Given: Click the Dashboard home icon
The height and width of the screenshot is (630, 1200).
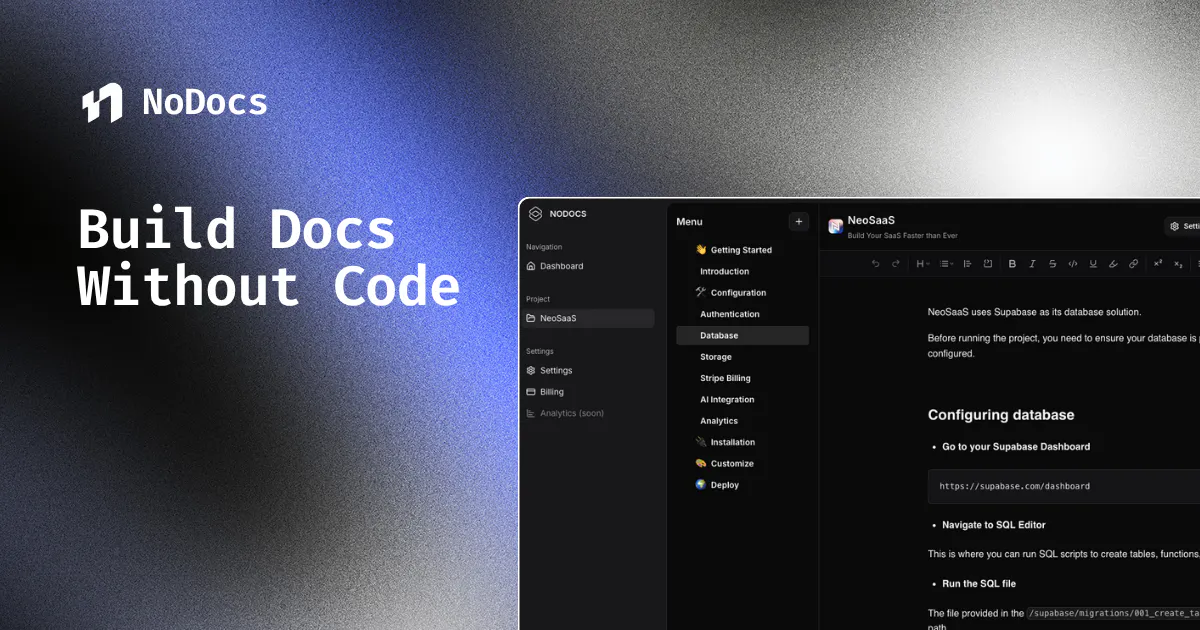Looking at the screenshot, I should (x=531, y=266).
